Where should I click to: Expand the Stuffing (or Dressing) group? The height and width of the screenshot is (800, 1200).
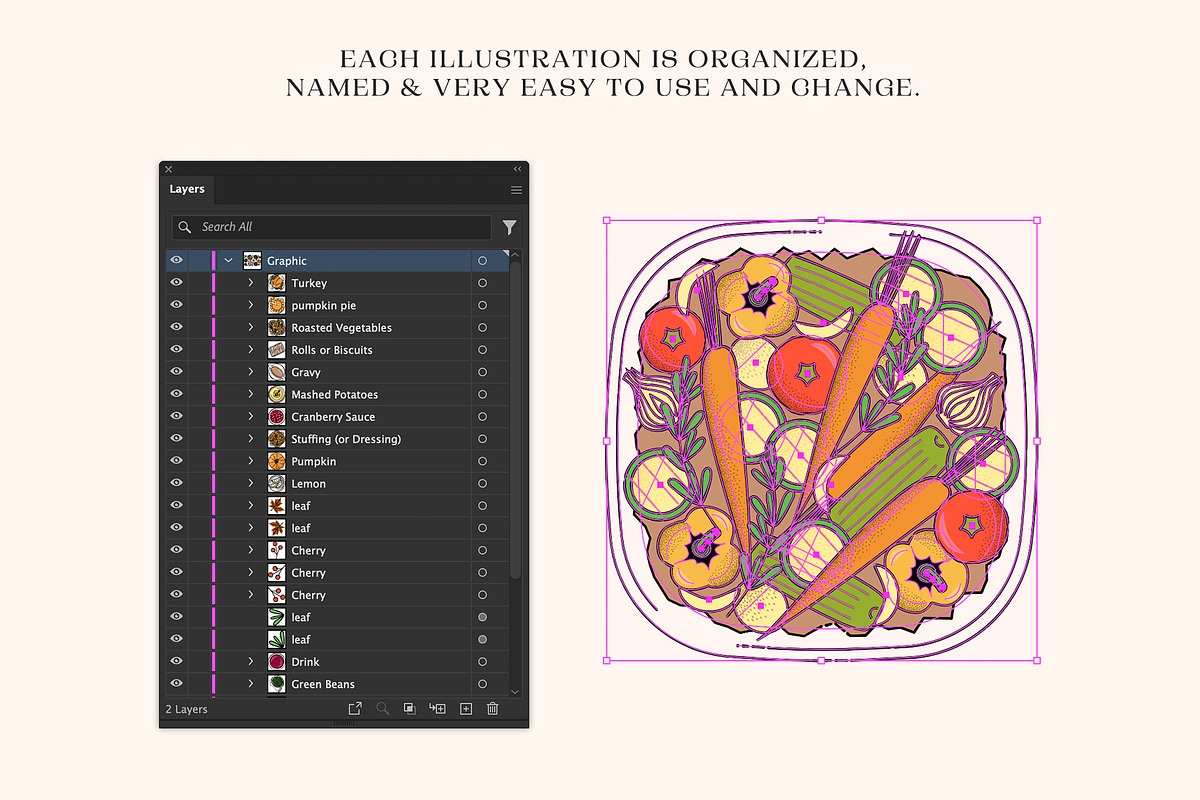pyautogui.click(x=251, y=439)
